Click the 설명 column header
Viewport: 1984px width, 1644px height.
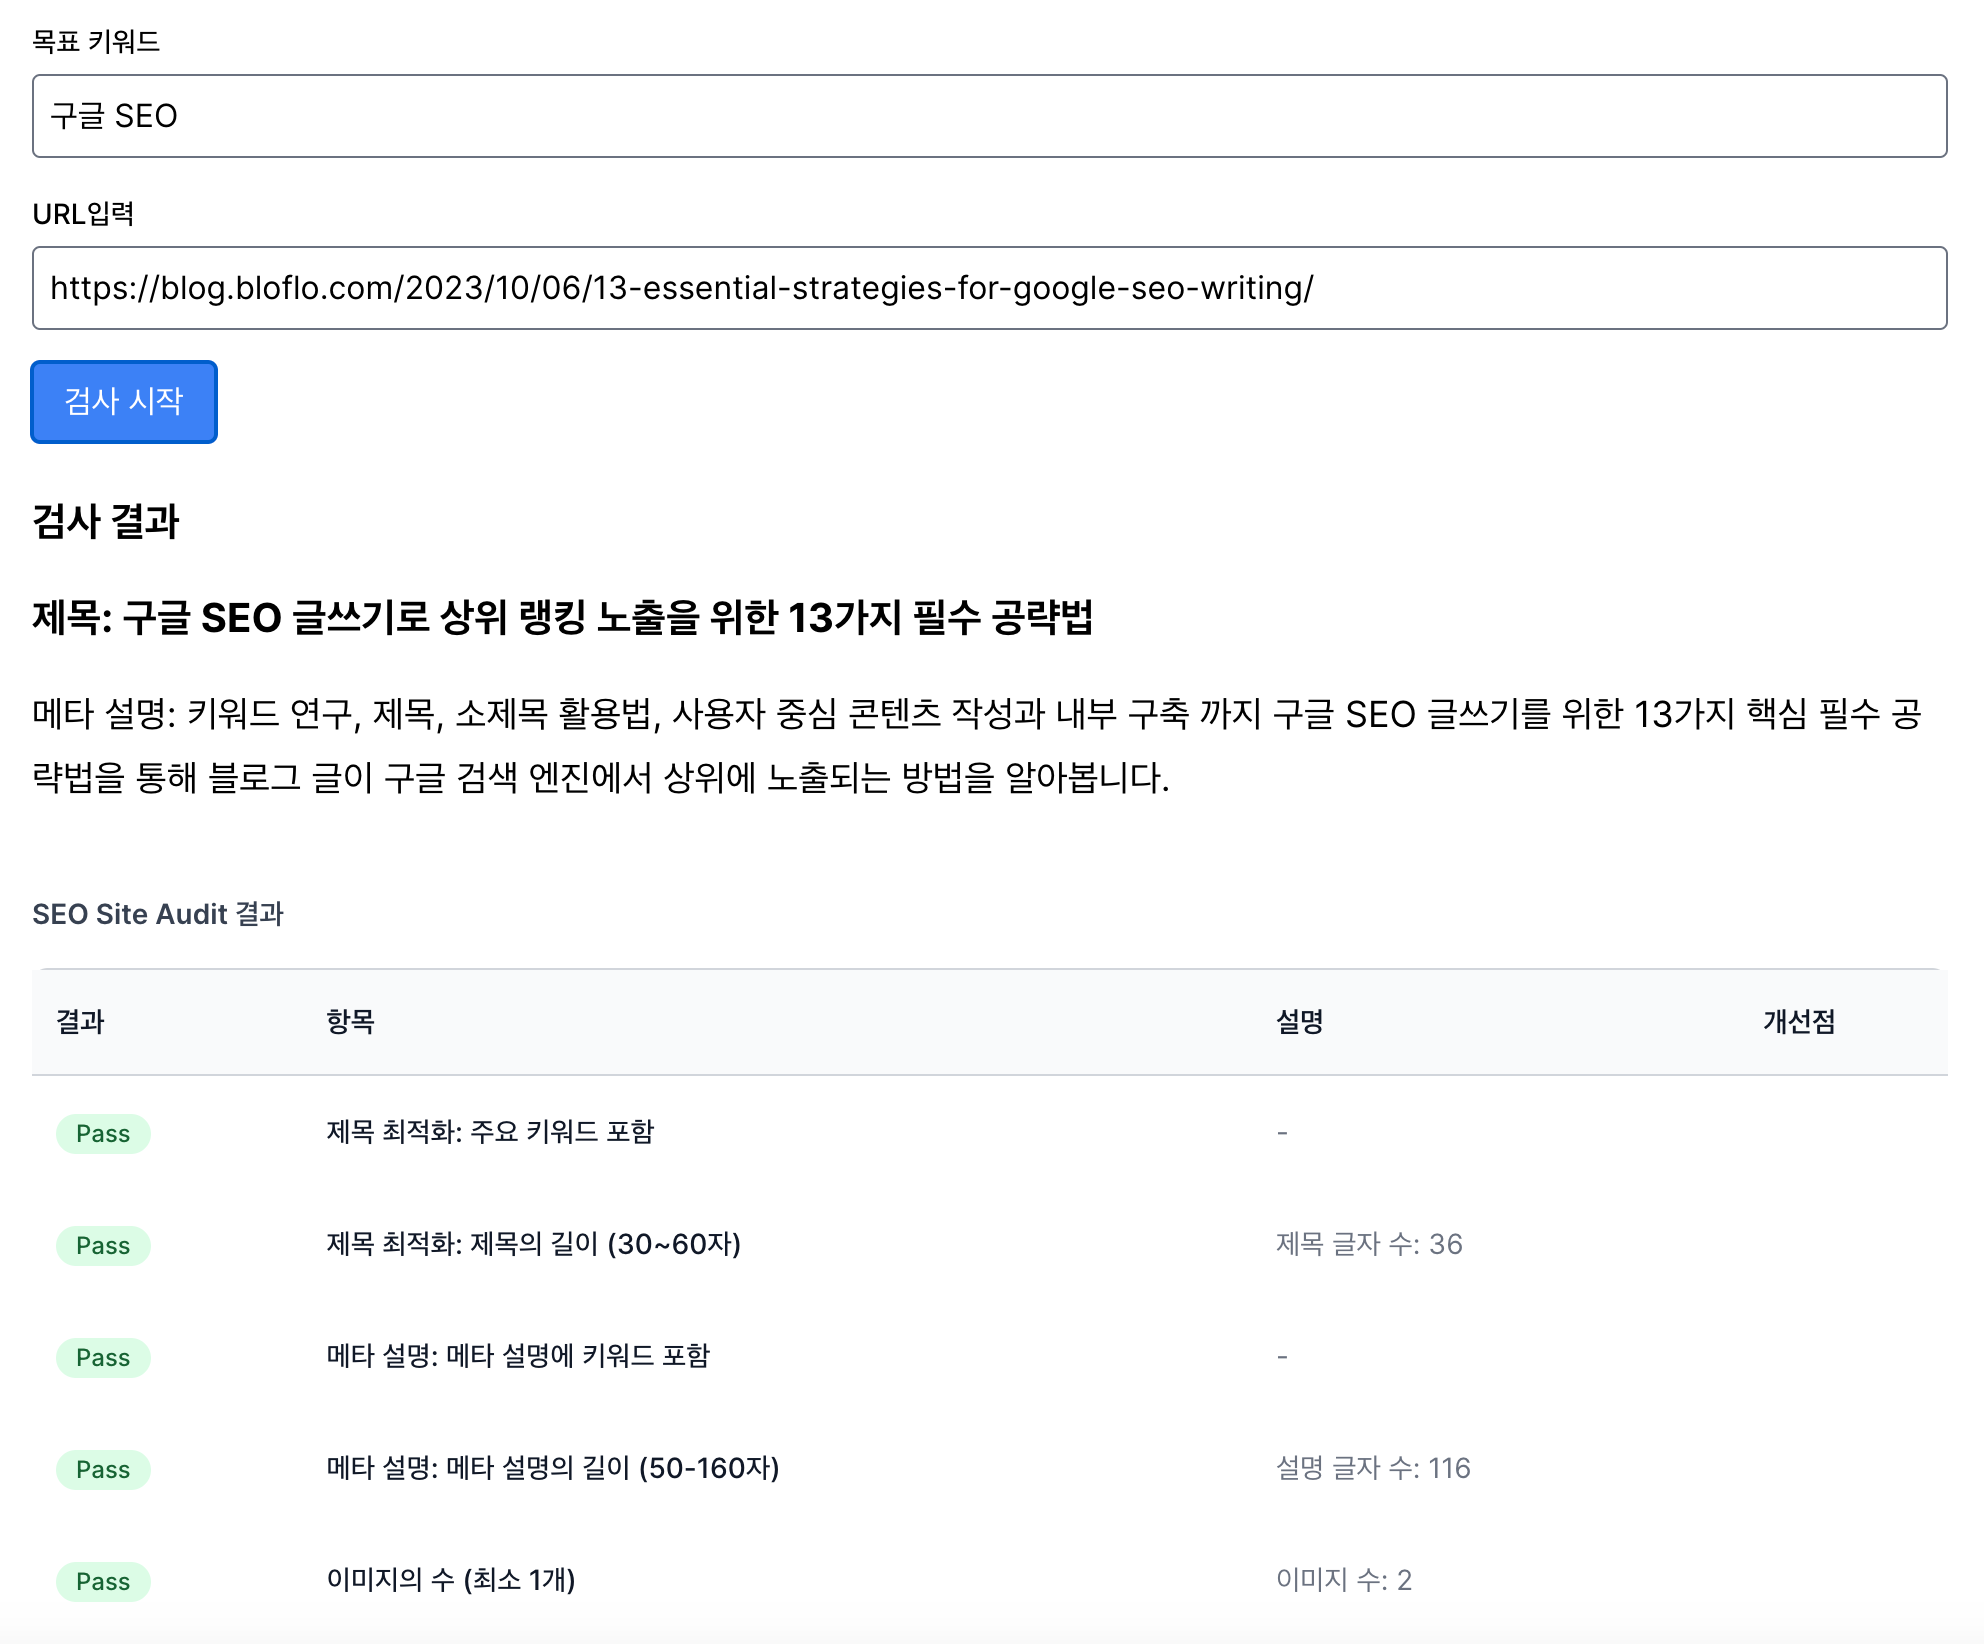pos(1299,1021)
